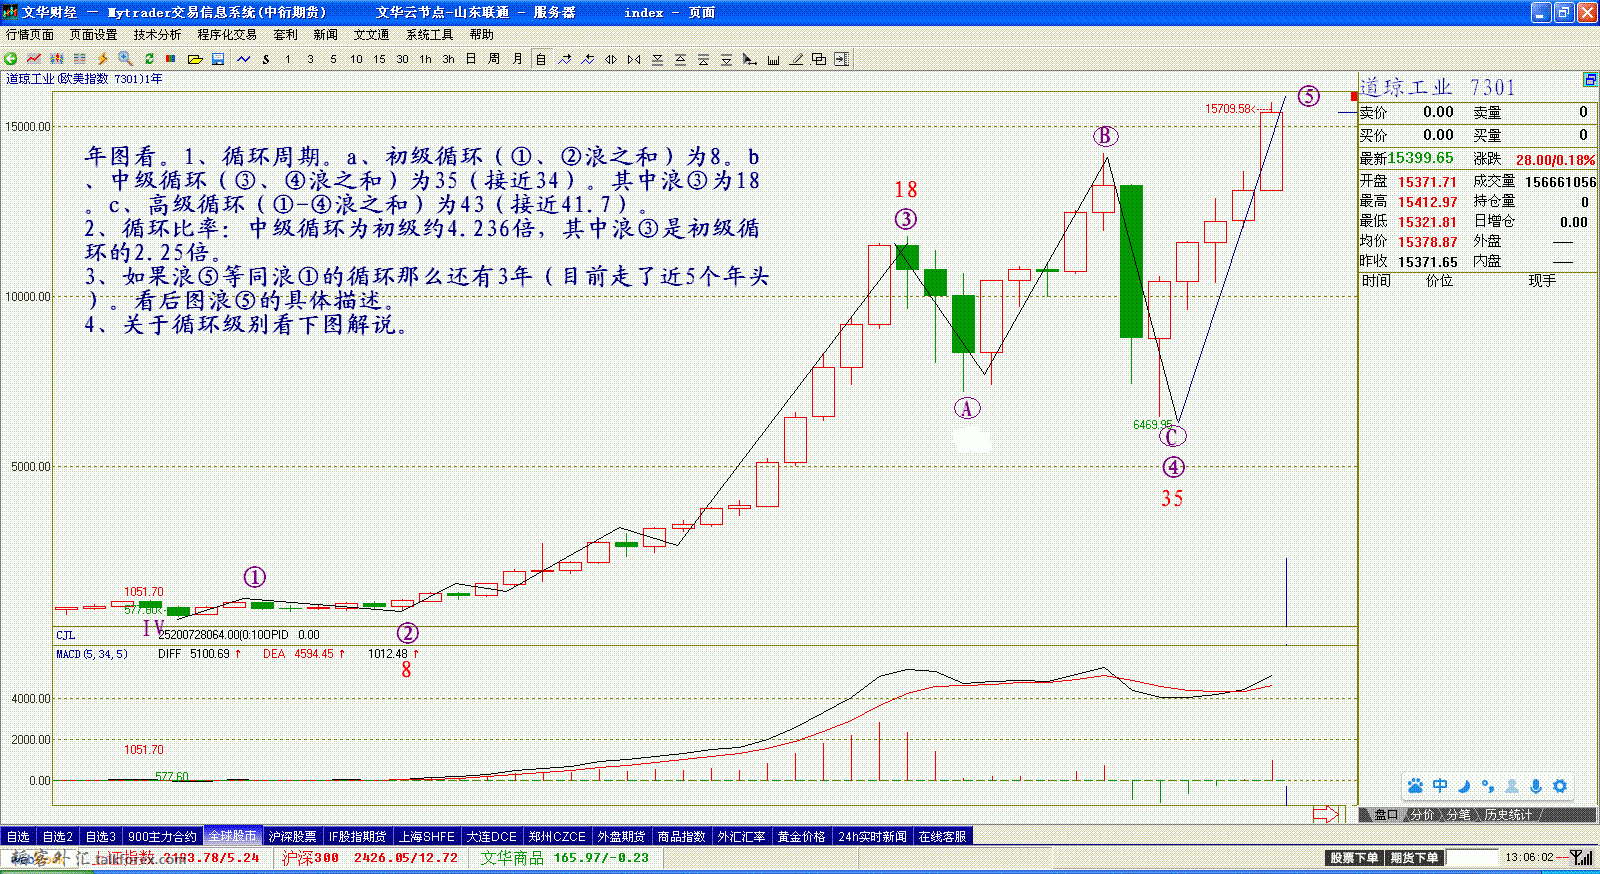This screenshot has height=874, width=1600.
Task: Open the 技术分析 menu
Action: point(157,34)
